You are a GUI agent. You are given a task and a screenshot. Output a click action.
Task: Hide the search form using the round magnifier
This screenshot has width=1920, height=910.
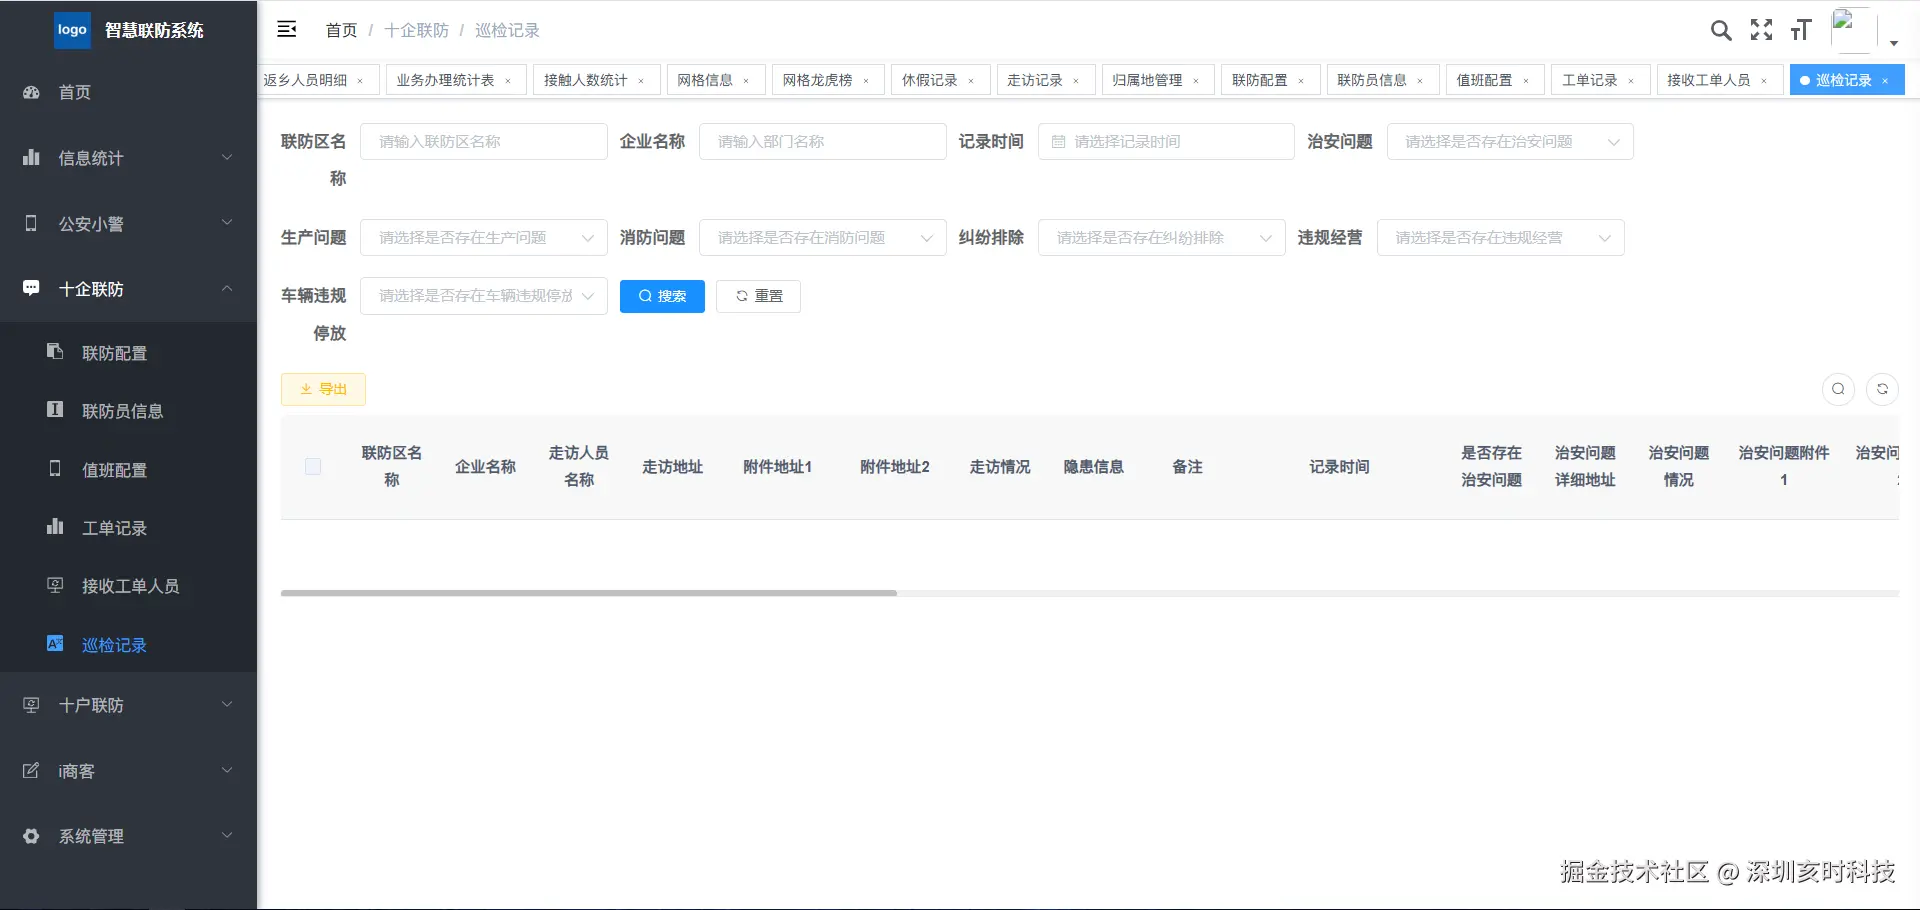tap(1838, 389)
